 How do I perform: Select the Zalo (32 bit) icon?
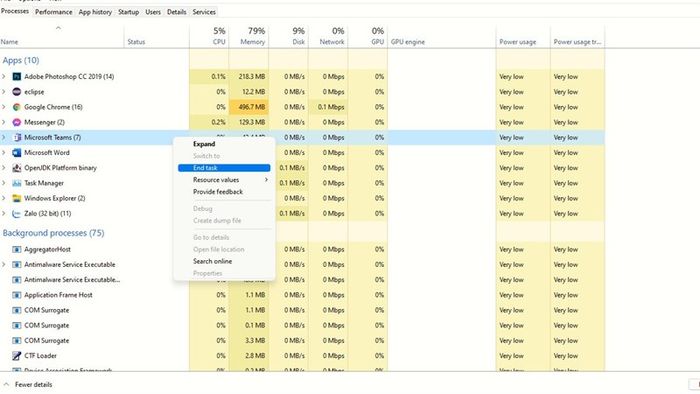pos(17,214)
